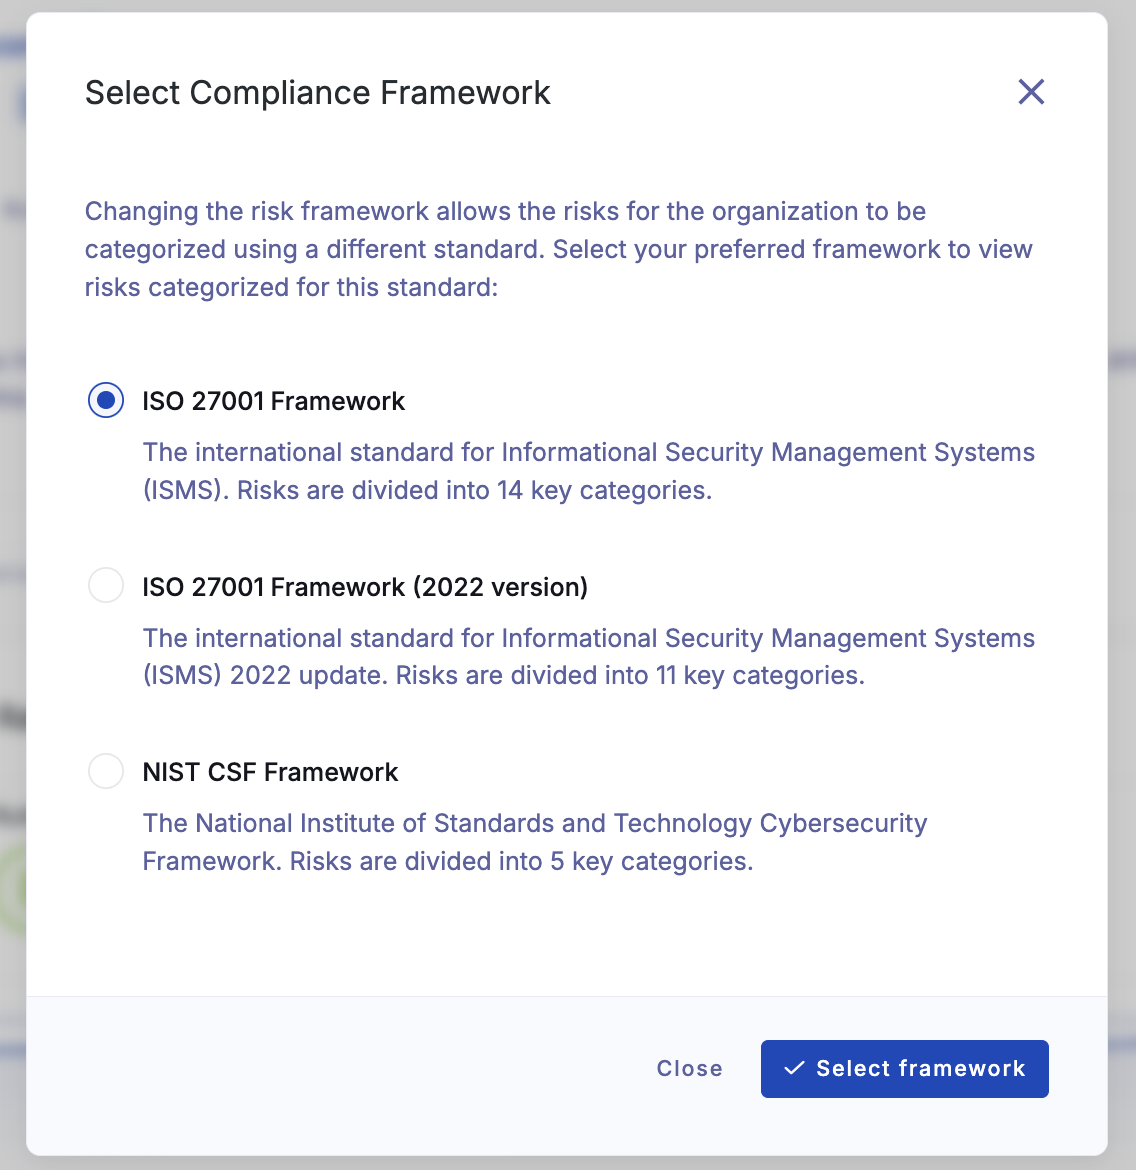This screenshot has height=1170, width=1136.
Task: Click the description mentioning 11 key categories
Action: [588, 657]
